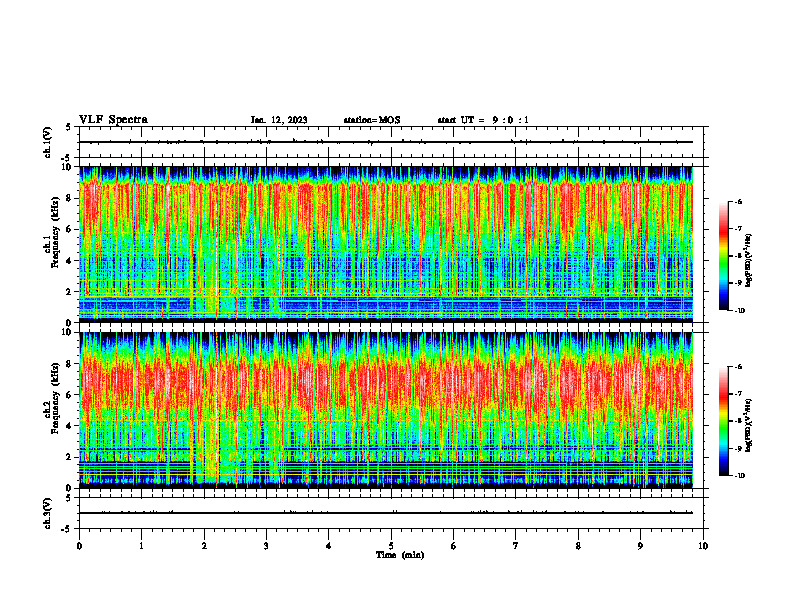Click the "6" kHz tick on ch.2 frequency axis
The width and height of the screenshot is (792, 612).
pyautogui.click(x=69, y=395)
